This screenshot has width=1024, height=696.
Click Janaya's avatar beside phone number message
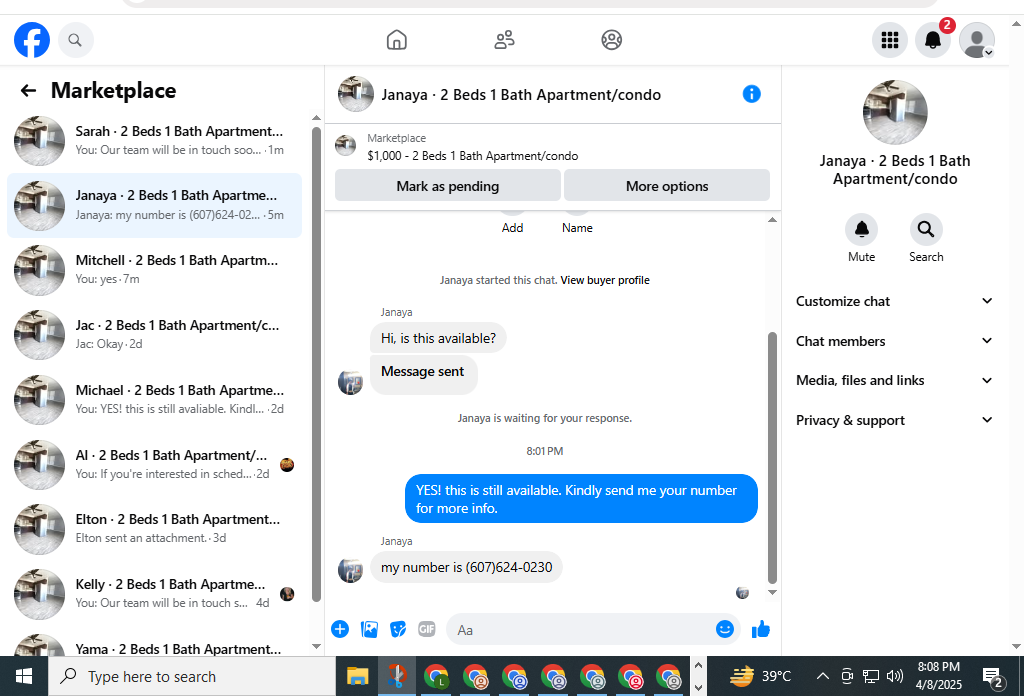pyautogui.click(x=350, y=570)
